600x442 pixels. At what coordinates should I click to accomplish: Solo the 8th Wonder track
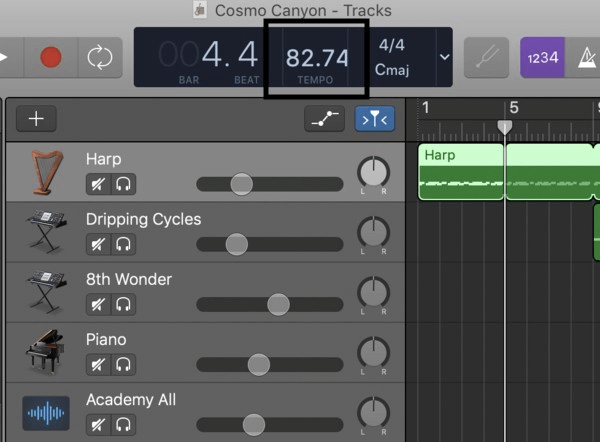pyautogui.click(x=123, y=304)
